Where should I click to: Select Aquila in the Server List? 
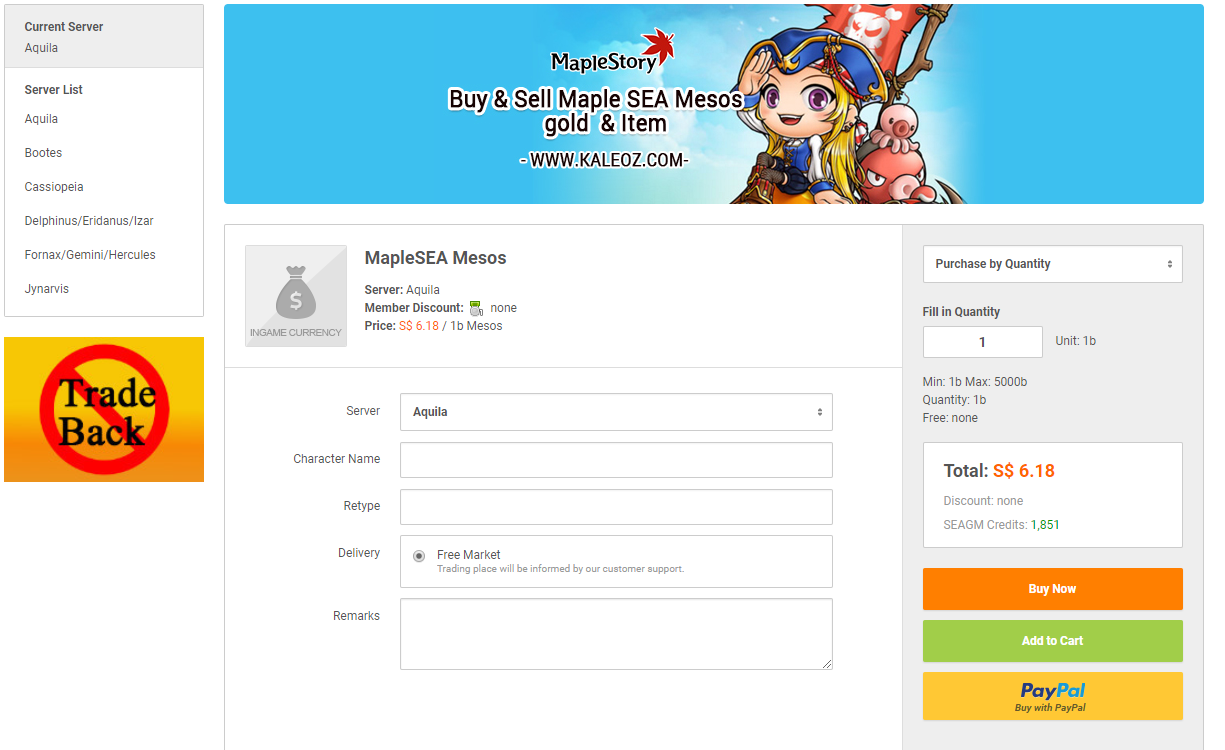(x=42, y=119)
